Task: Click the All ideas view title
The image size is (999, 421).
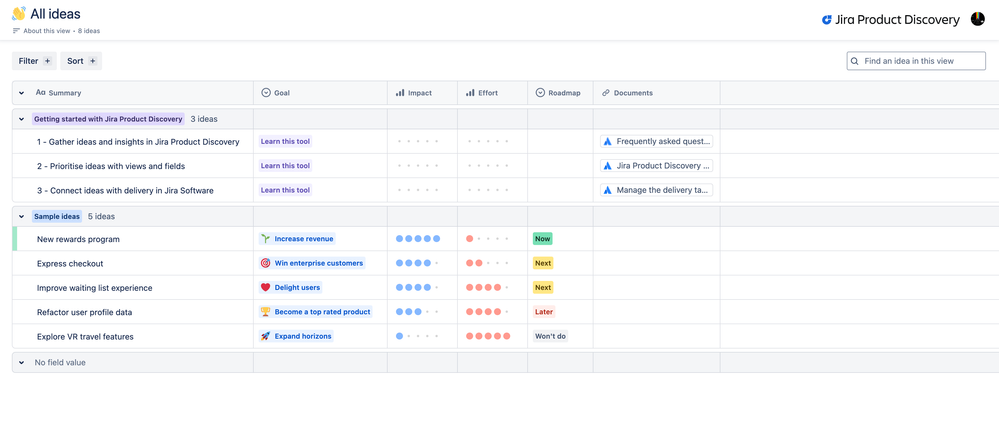Action: click(55, 13)
